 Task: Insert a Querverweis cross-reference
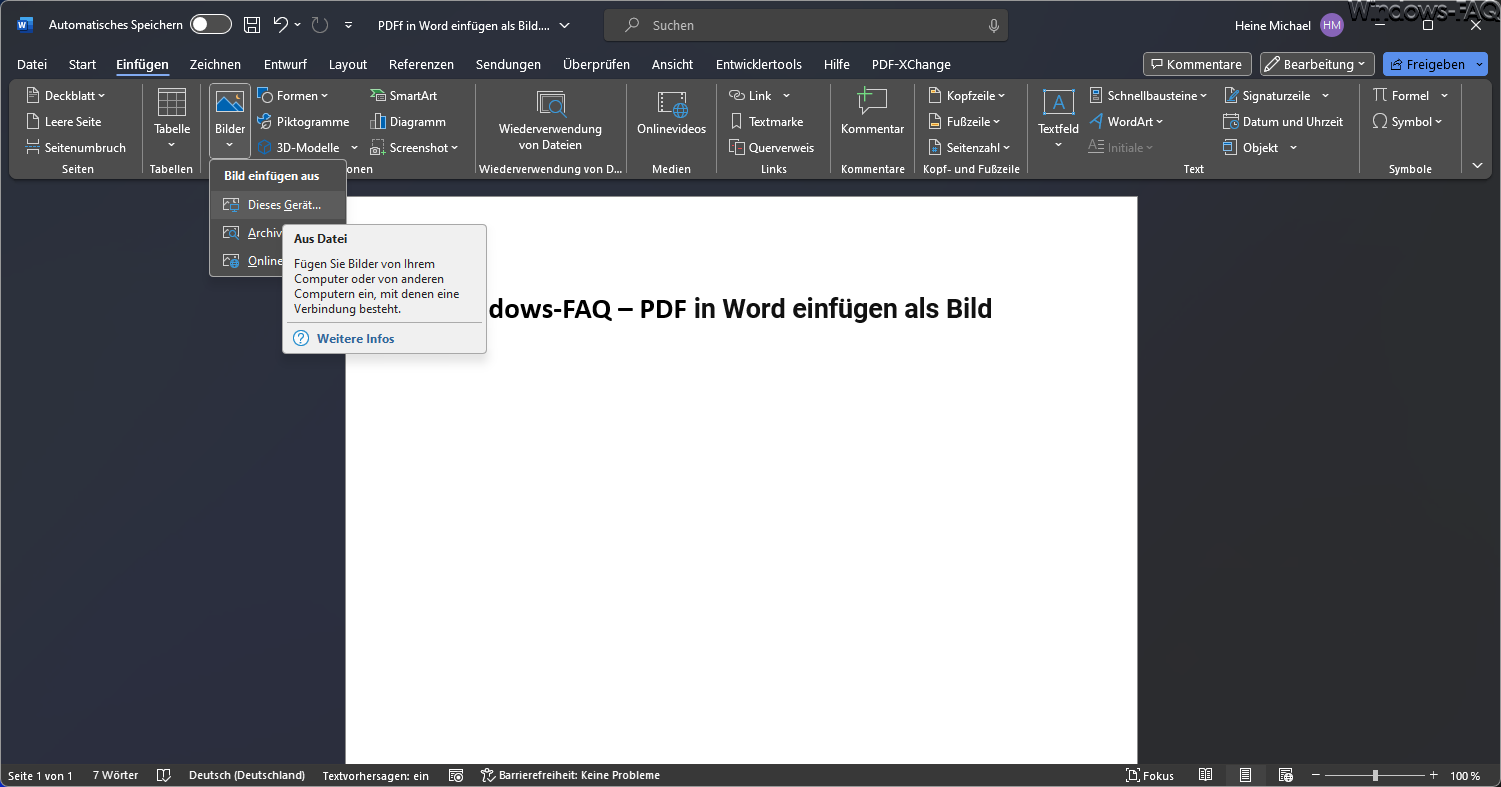[771, 148]
